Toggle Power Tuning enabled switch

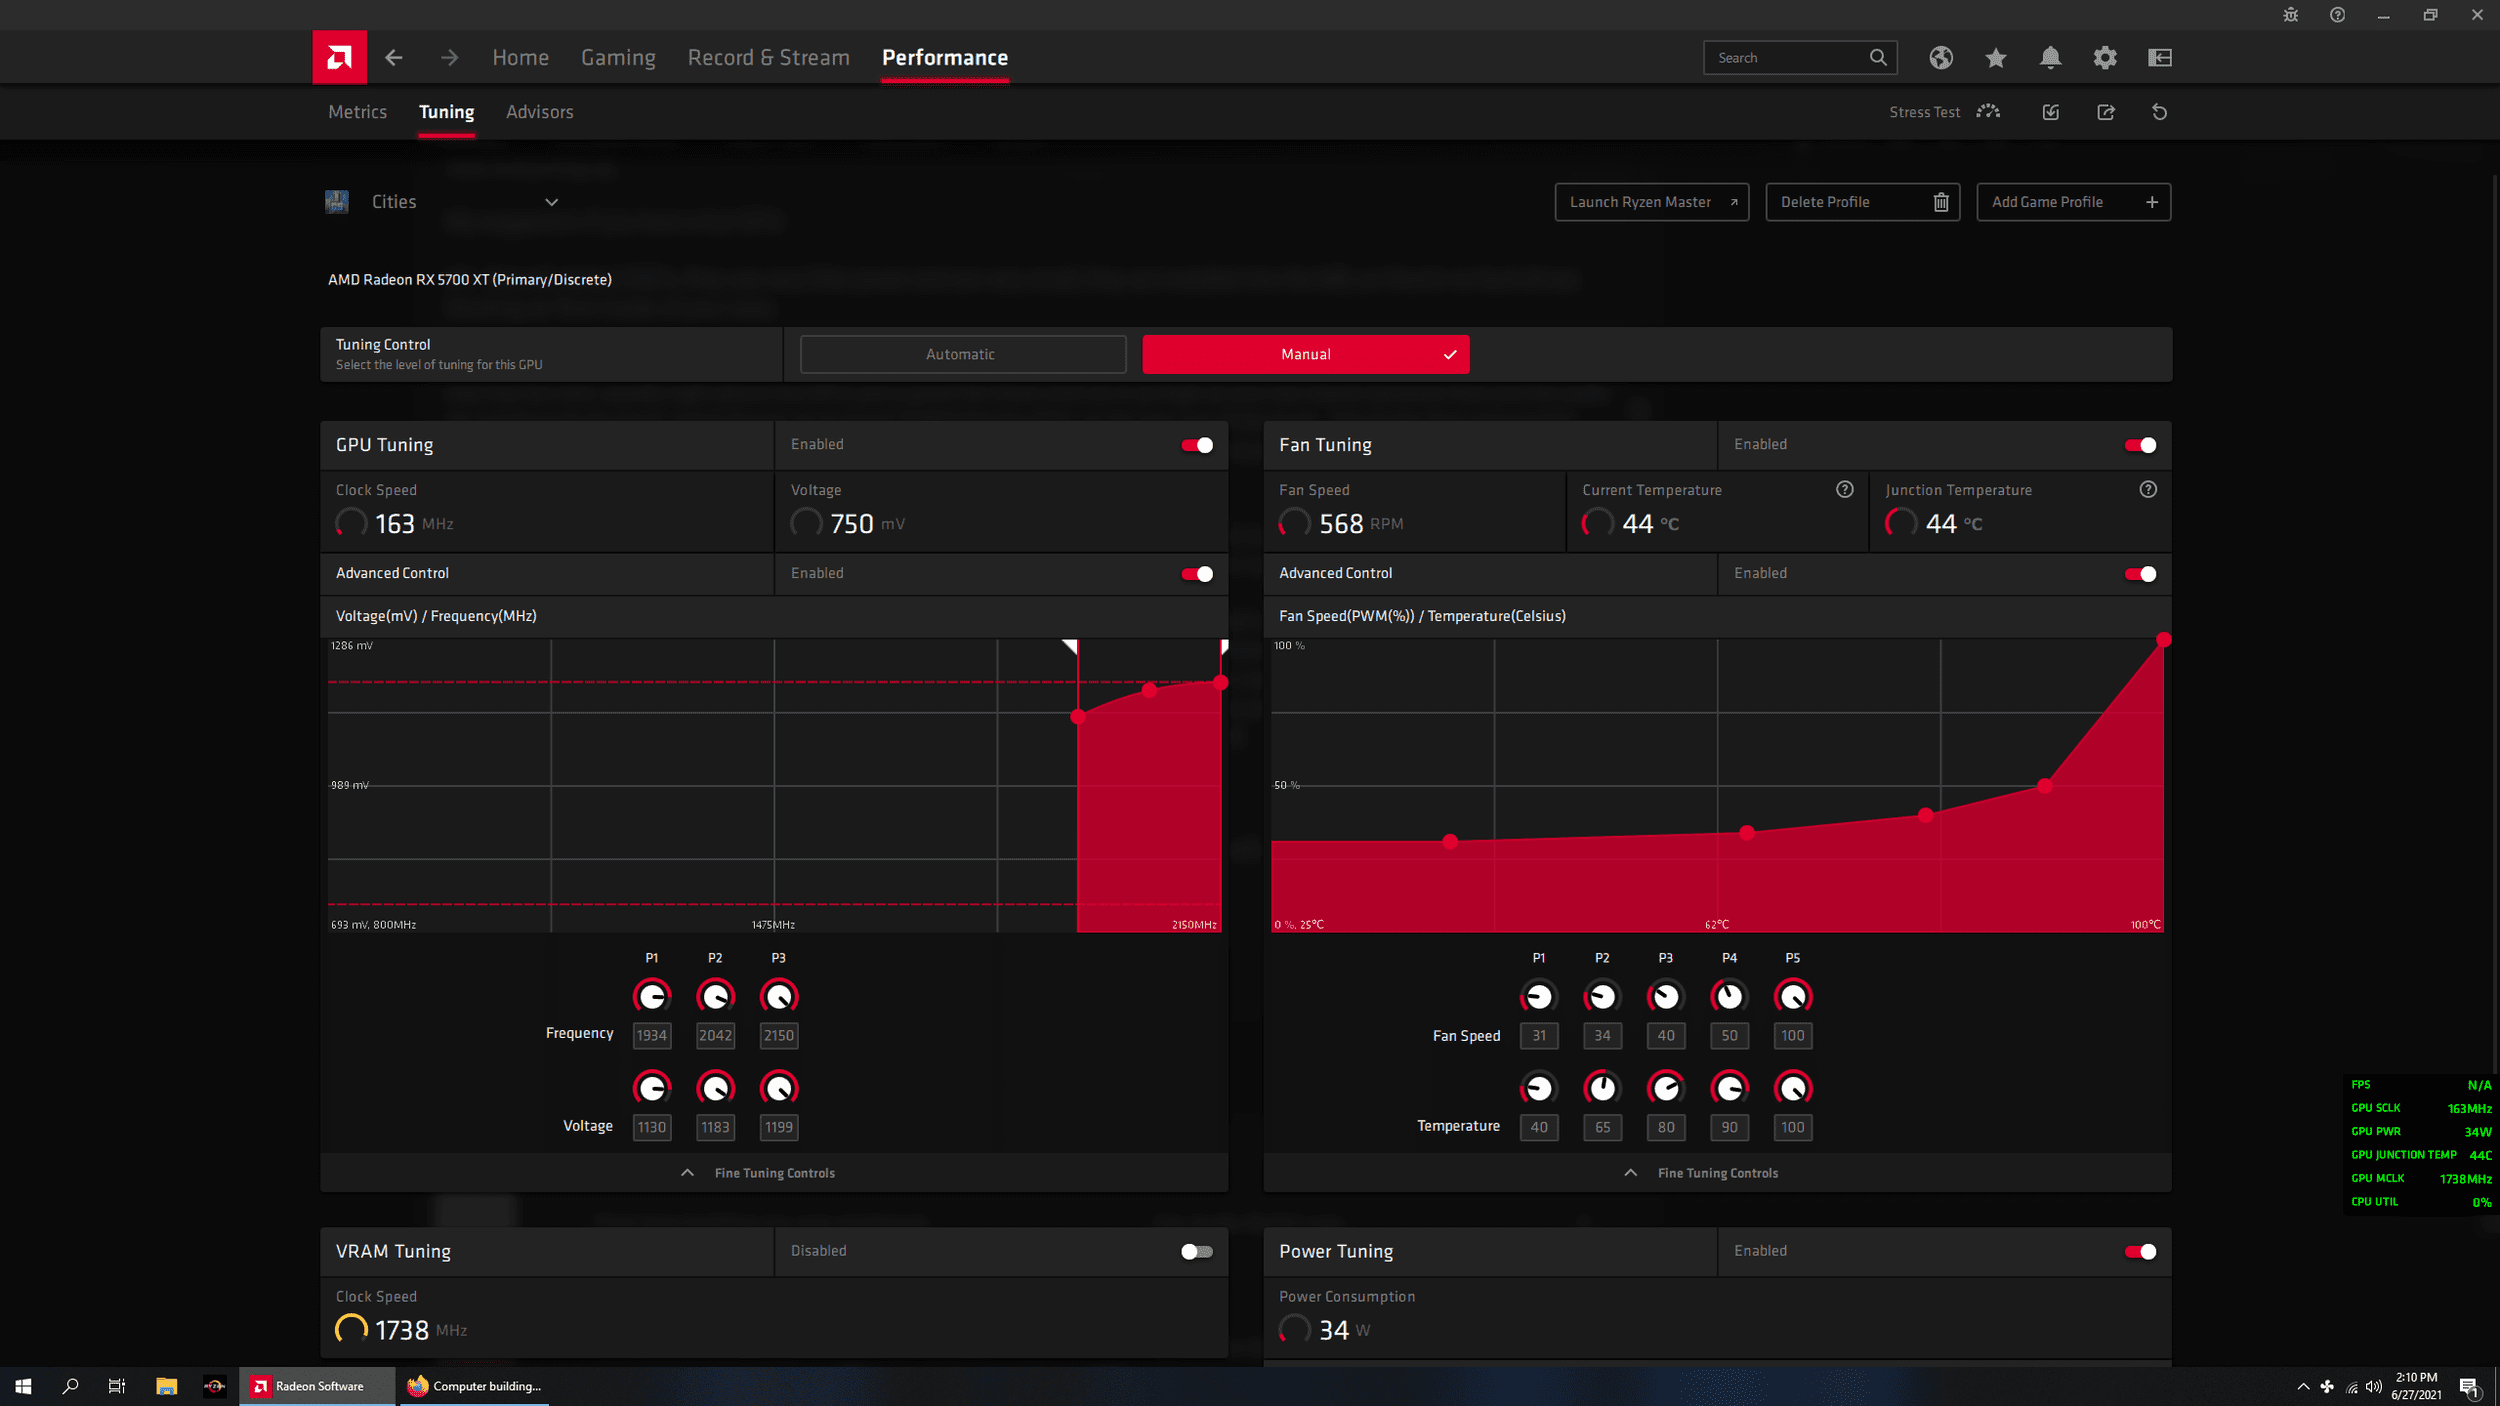click(x=2140, y=1252)
